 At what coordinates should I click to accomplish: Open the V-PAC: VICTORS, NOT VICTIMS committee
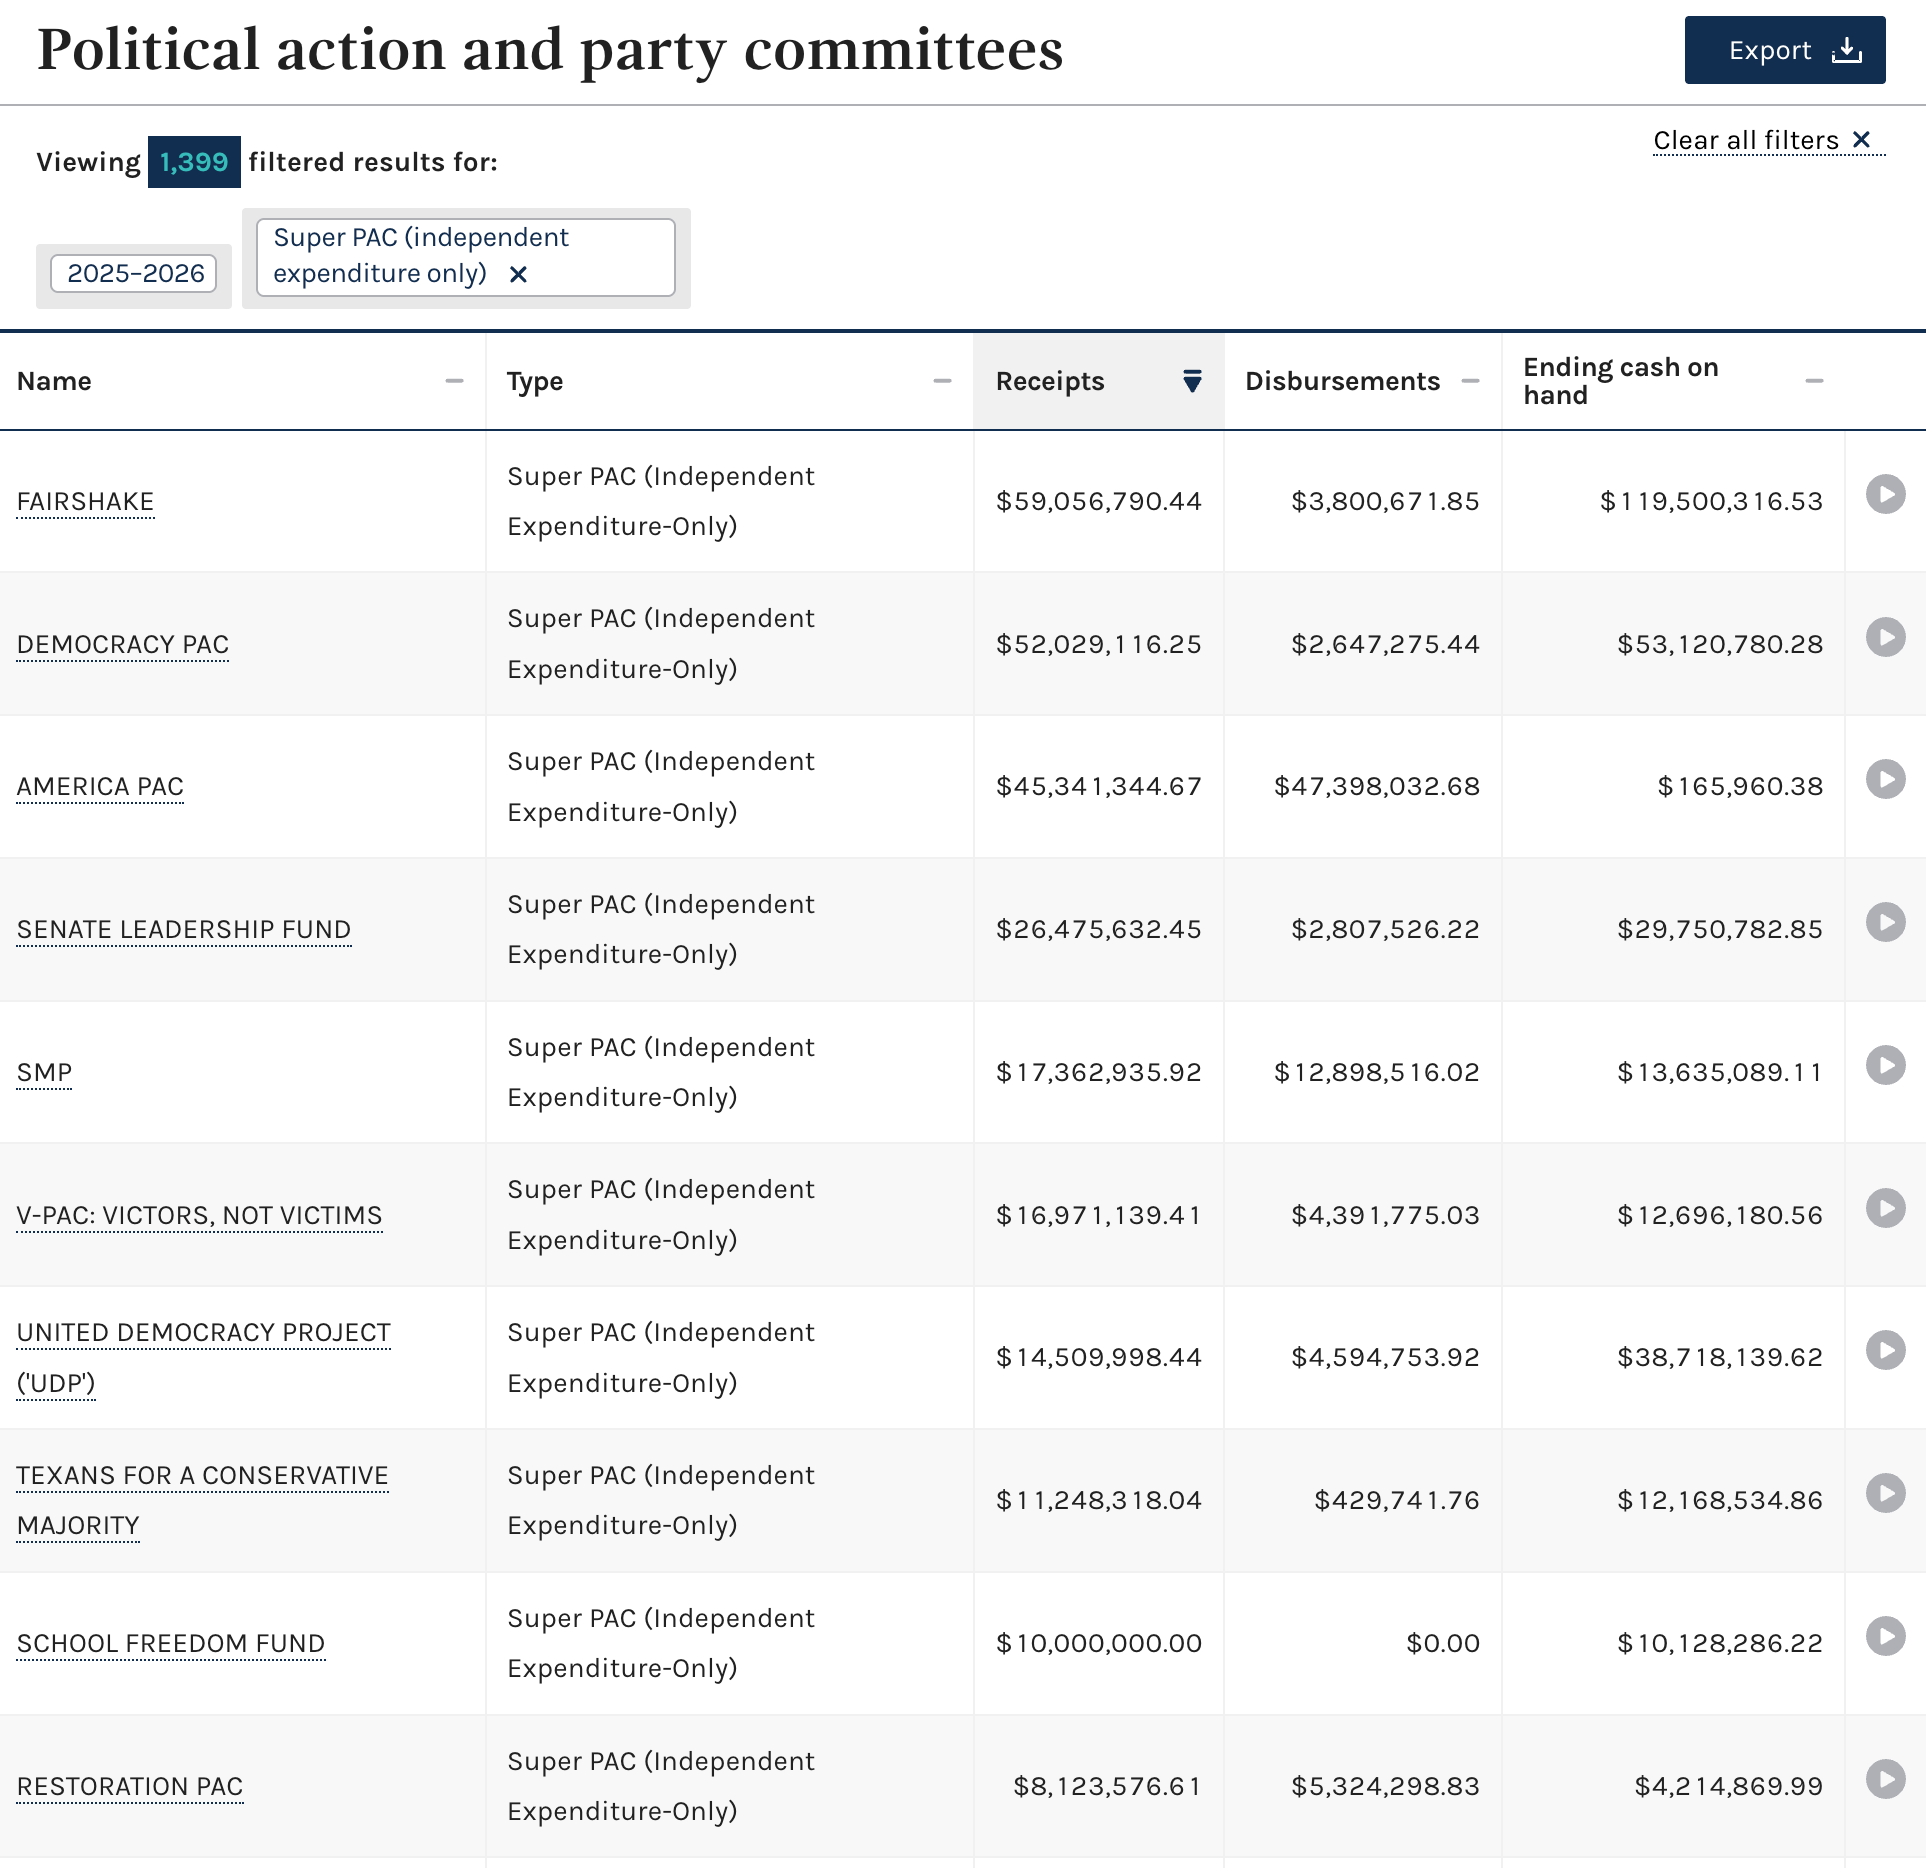click(x=199, y=1215)
